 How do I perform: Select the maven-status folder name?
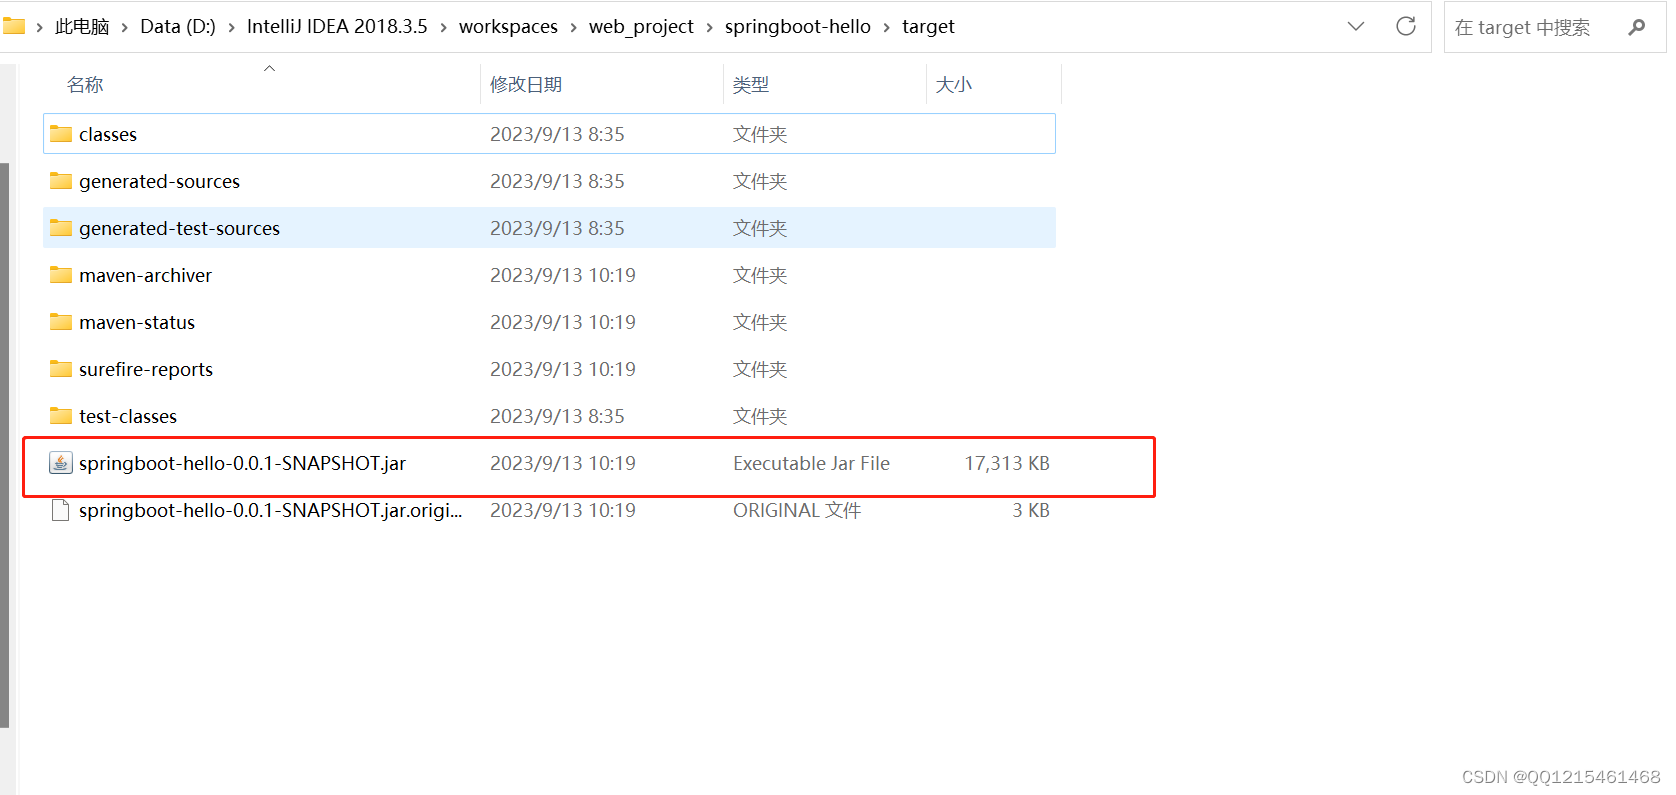coord(137,322)
